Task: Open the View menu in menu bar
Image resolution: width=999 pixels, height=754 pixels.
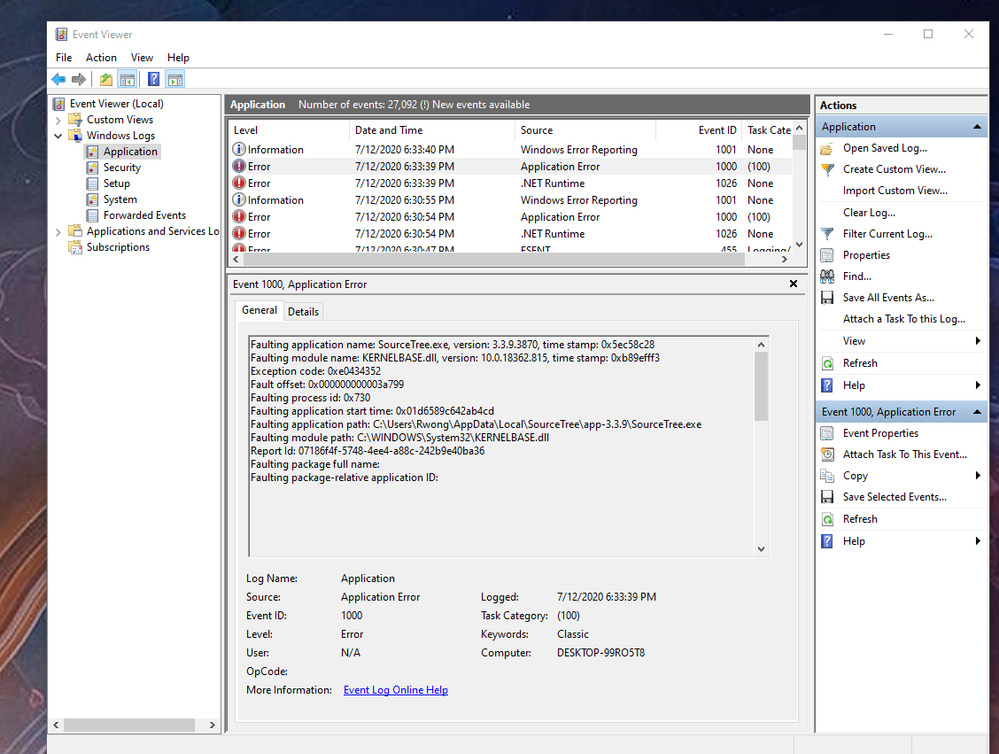Action: coord(142,57)
